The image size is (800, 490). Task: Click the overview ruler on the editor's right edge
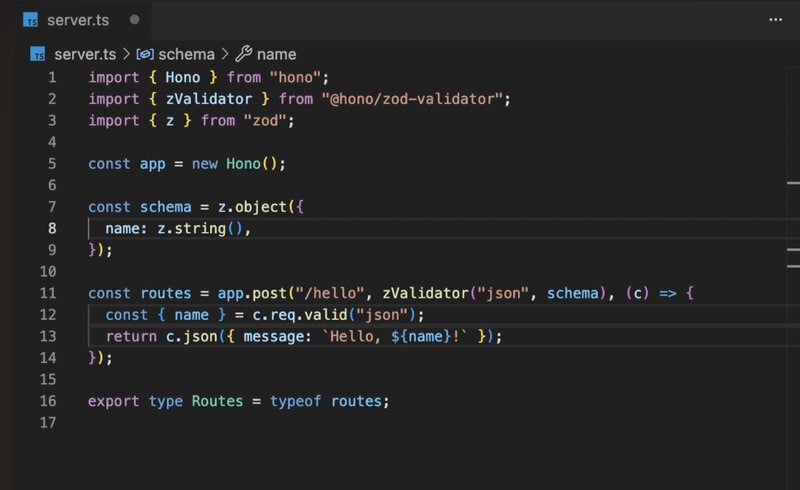coord(793,276)
